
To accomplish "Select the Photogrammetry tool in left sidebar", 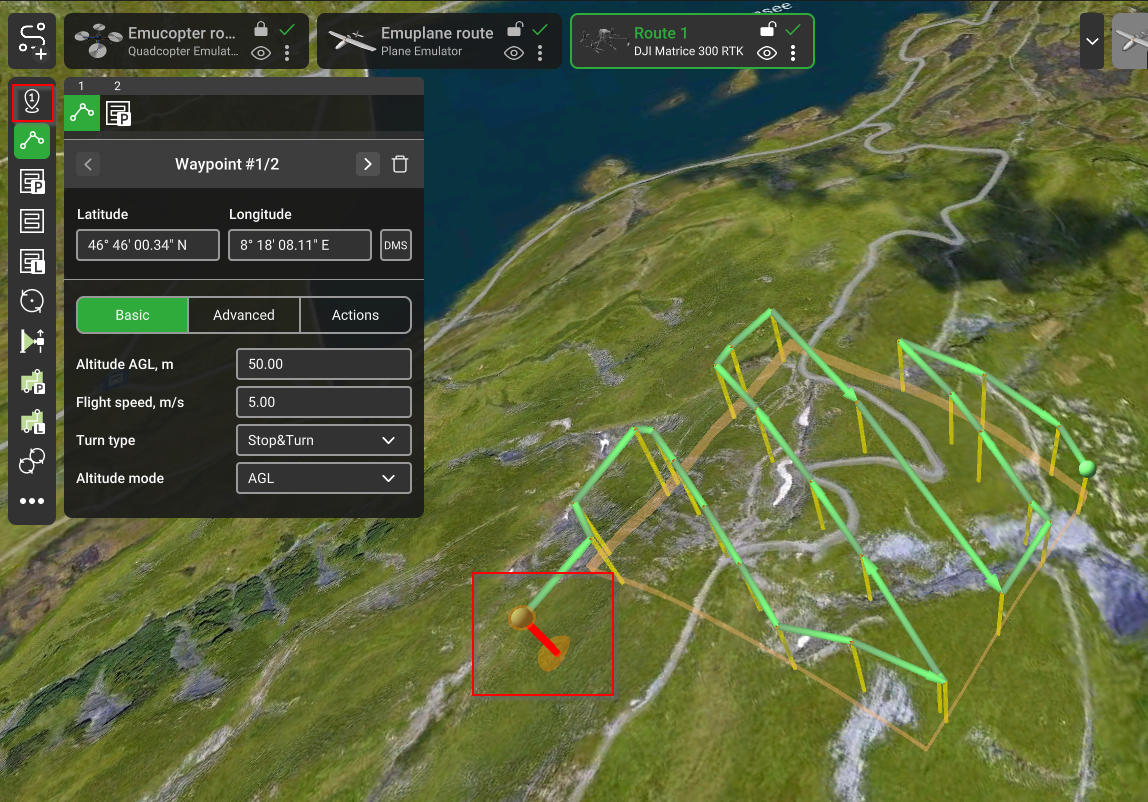I will (x=32, y=182).
